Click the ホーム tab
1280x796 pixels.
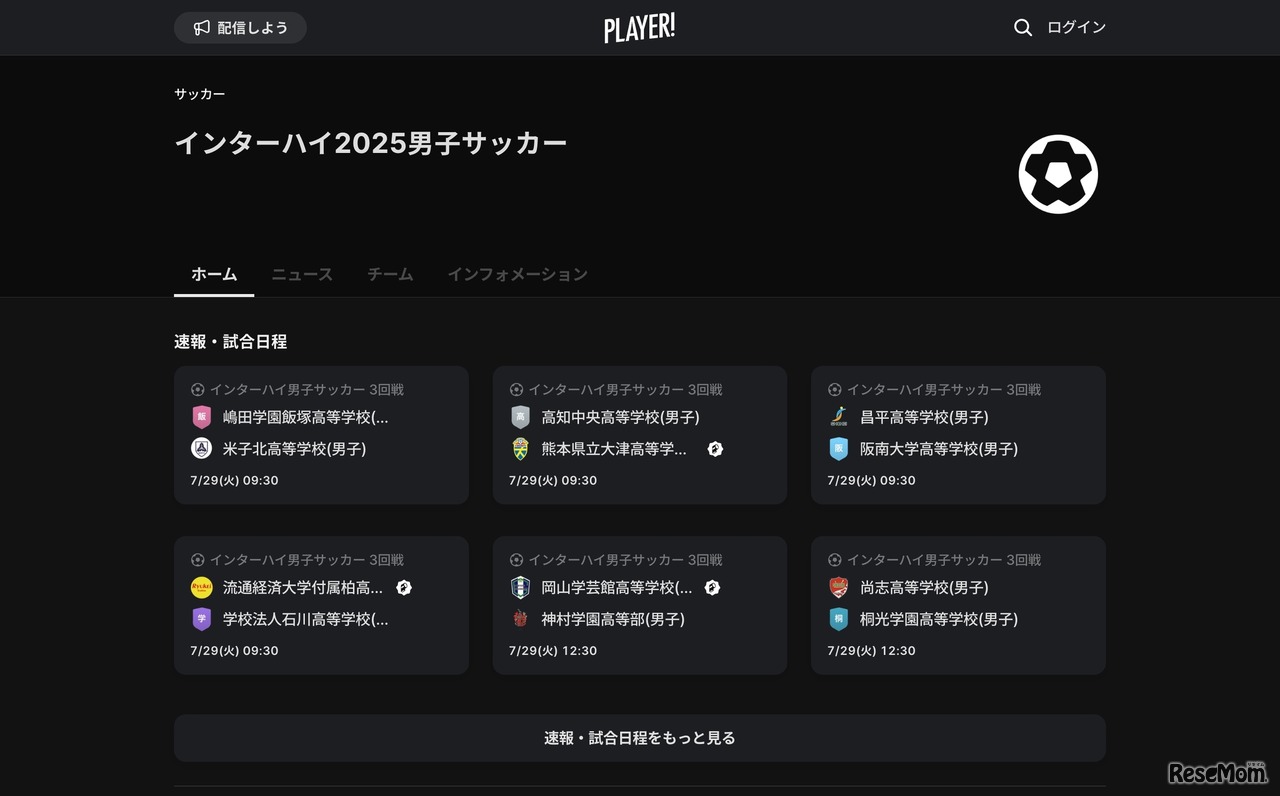tap(213, 274)
